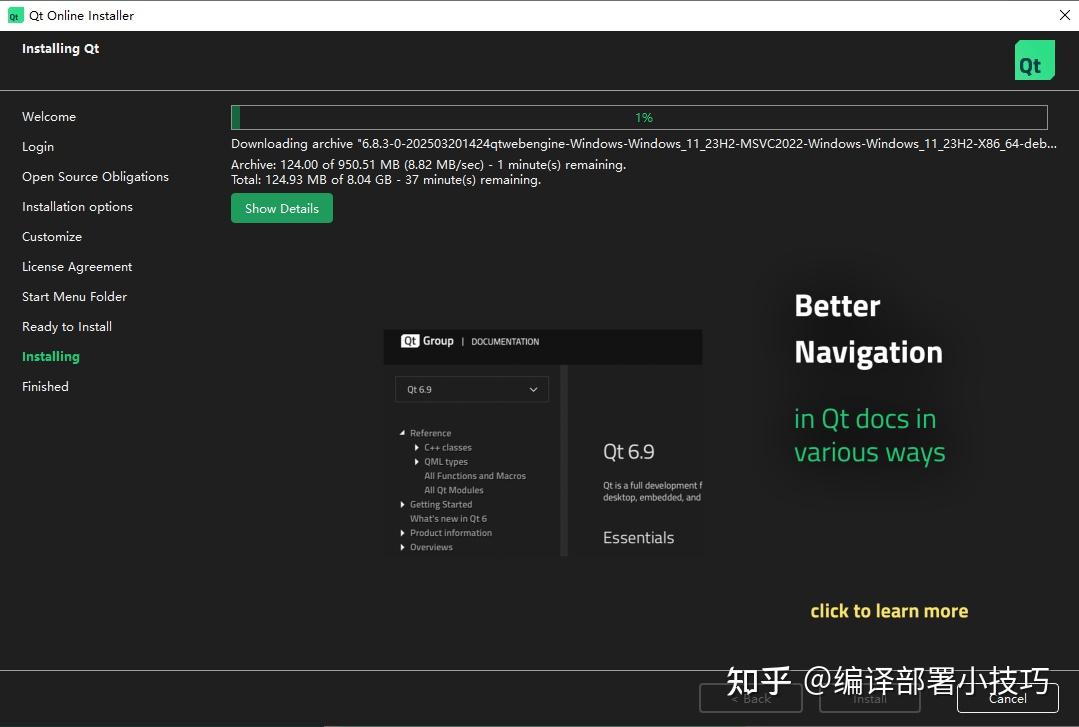Click 'All Functions and Macros' entry
This screenshot has height=727, width=1079.
475,476
